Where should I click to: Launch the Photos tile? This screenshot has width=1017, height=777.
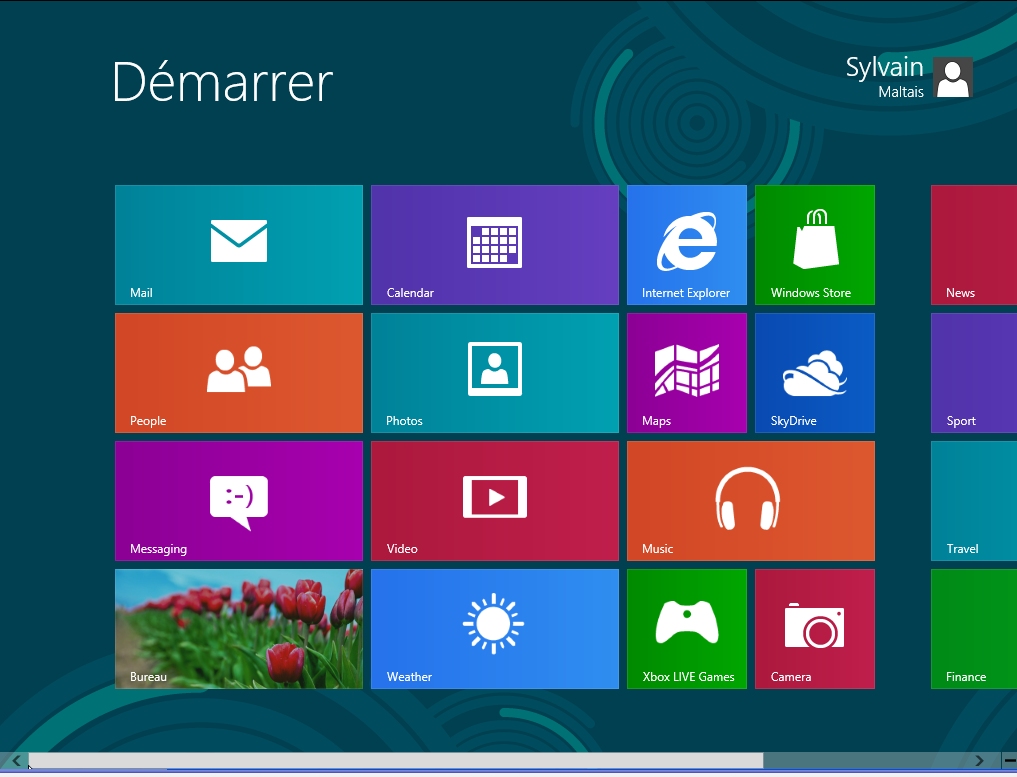point(494,373)
